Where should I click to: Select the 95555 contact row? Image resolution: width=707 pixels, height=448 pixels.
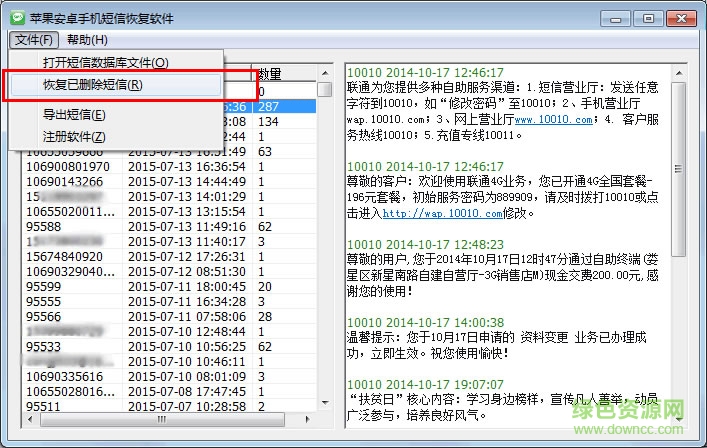click(x=169, y=302)
